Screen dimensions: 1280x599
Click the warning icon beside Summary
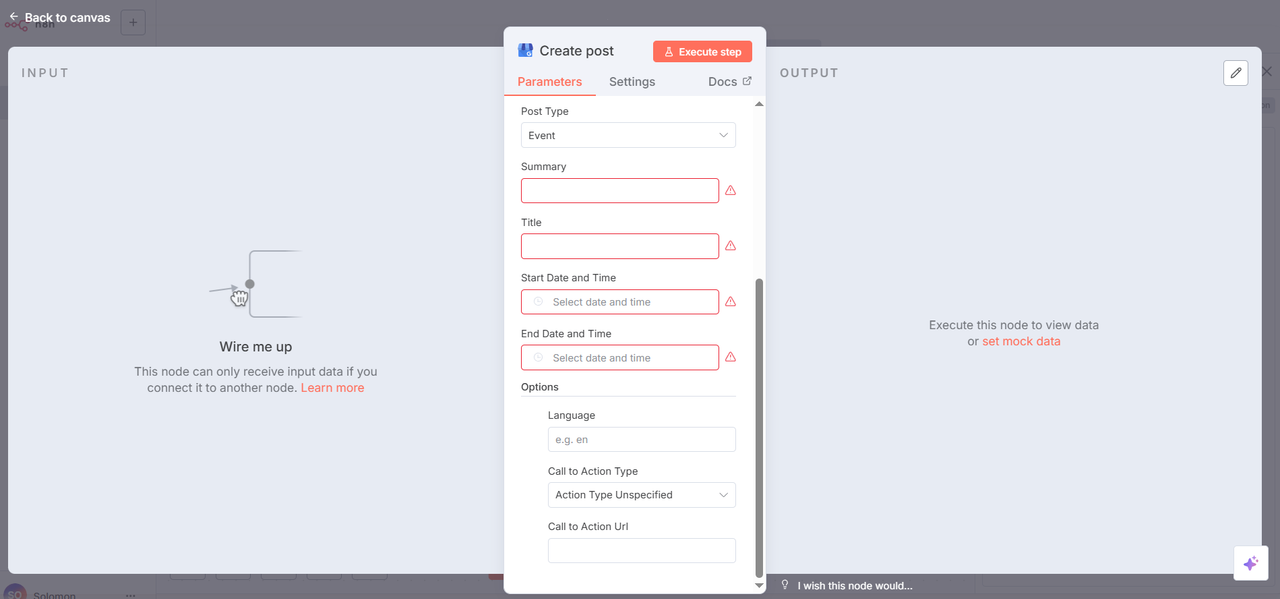click(730, 190)
